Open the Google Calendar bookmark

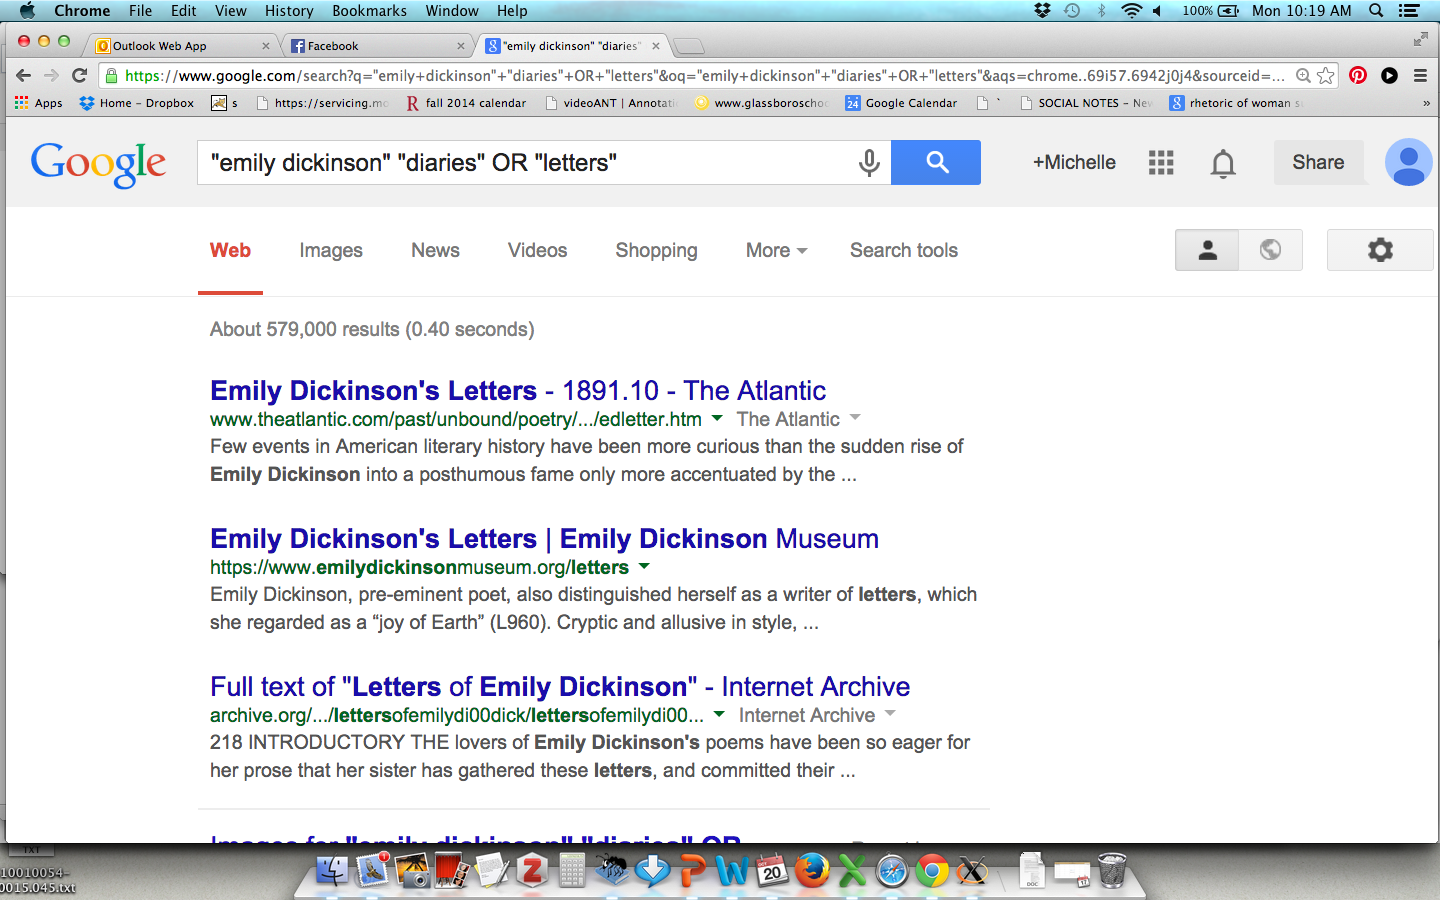[901, 103]
